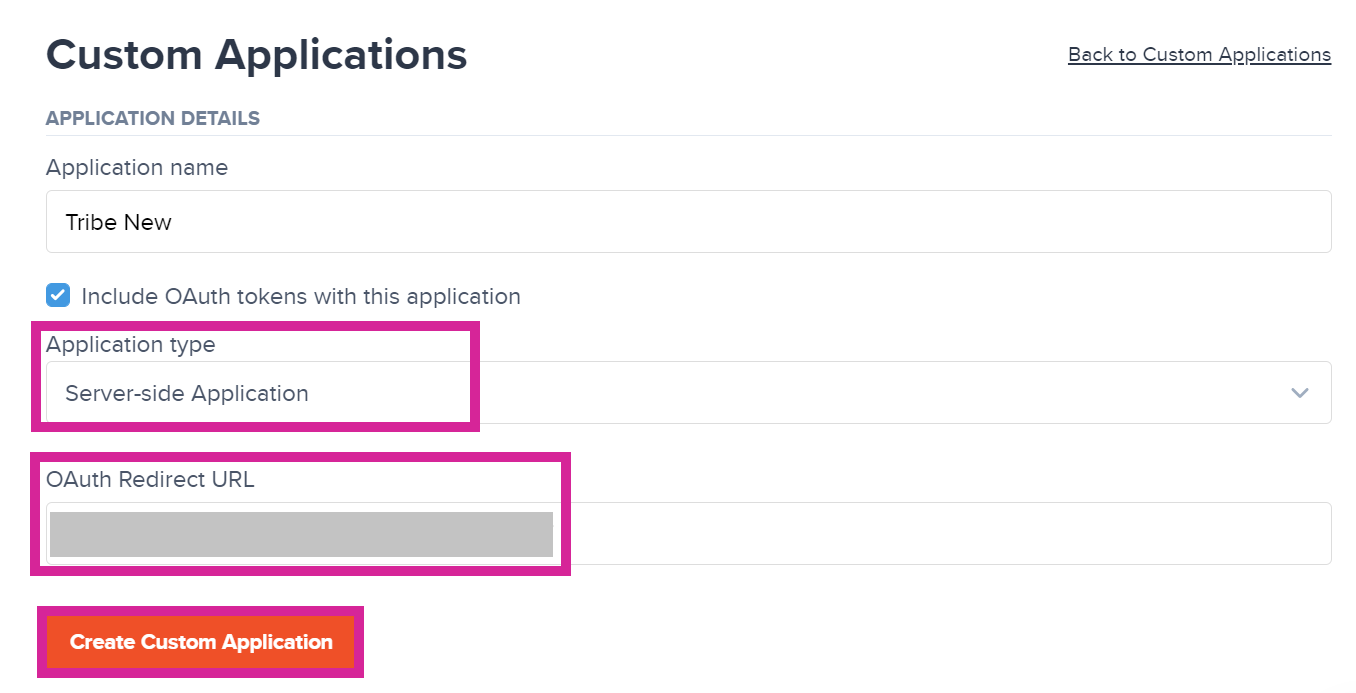Click empty space right of redacted URL

(940, 534)
